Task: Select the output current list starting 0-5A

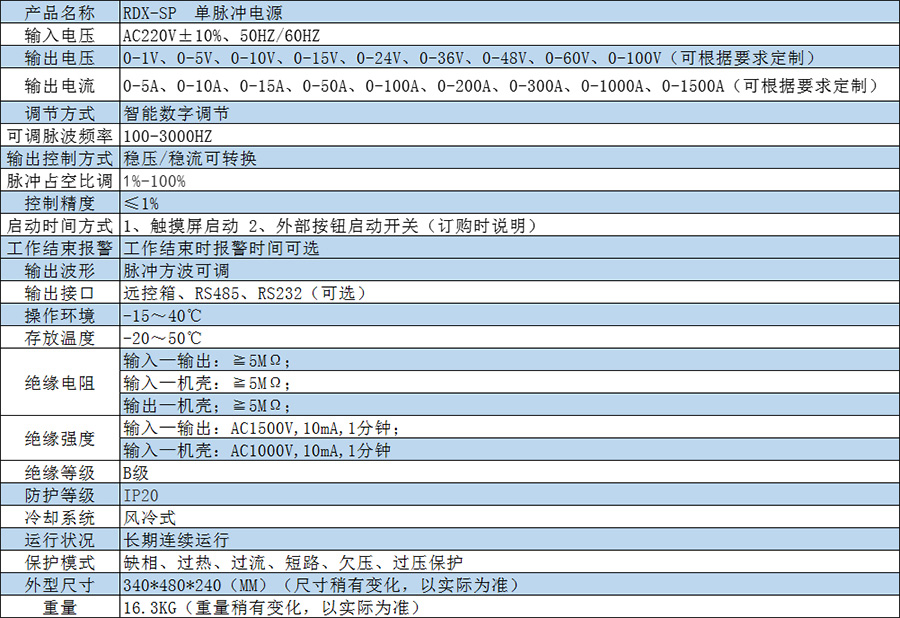Action: pos(501,85)
